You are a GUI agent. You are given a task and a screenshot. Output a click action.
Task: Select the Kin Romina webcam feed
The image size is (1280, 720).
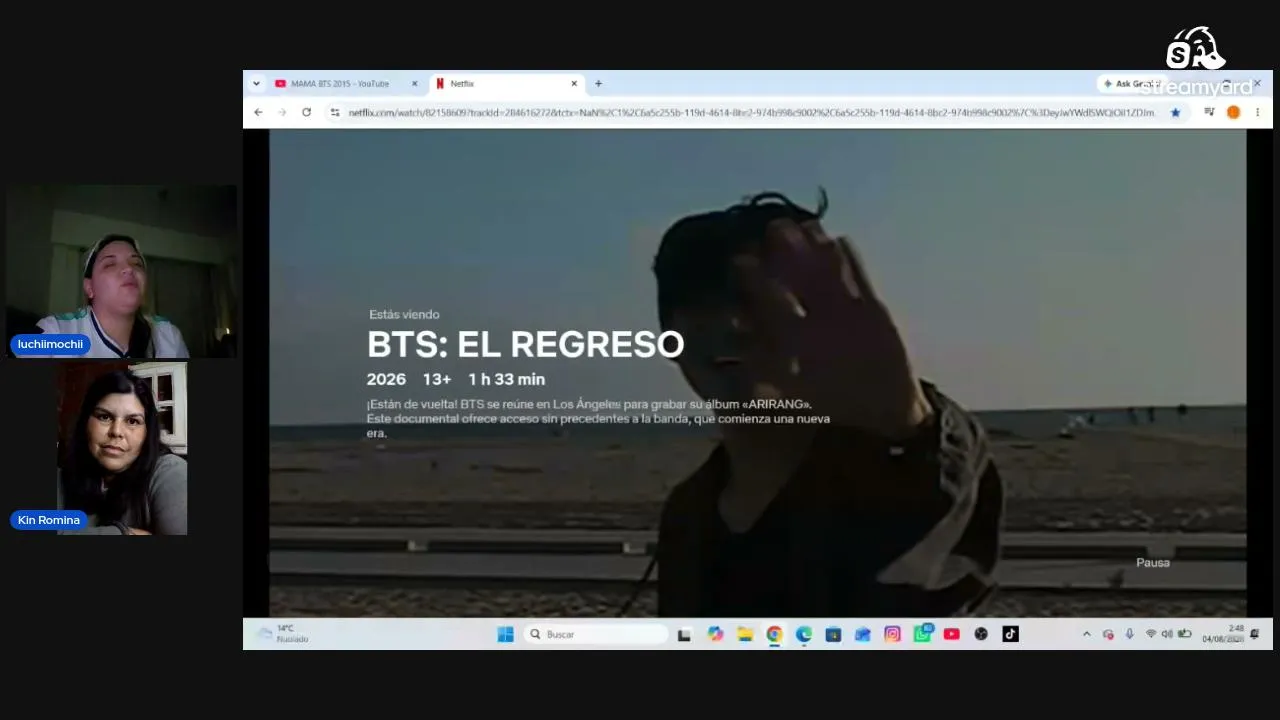(122, 448)
